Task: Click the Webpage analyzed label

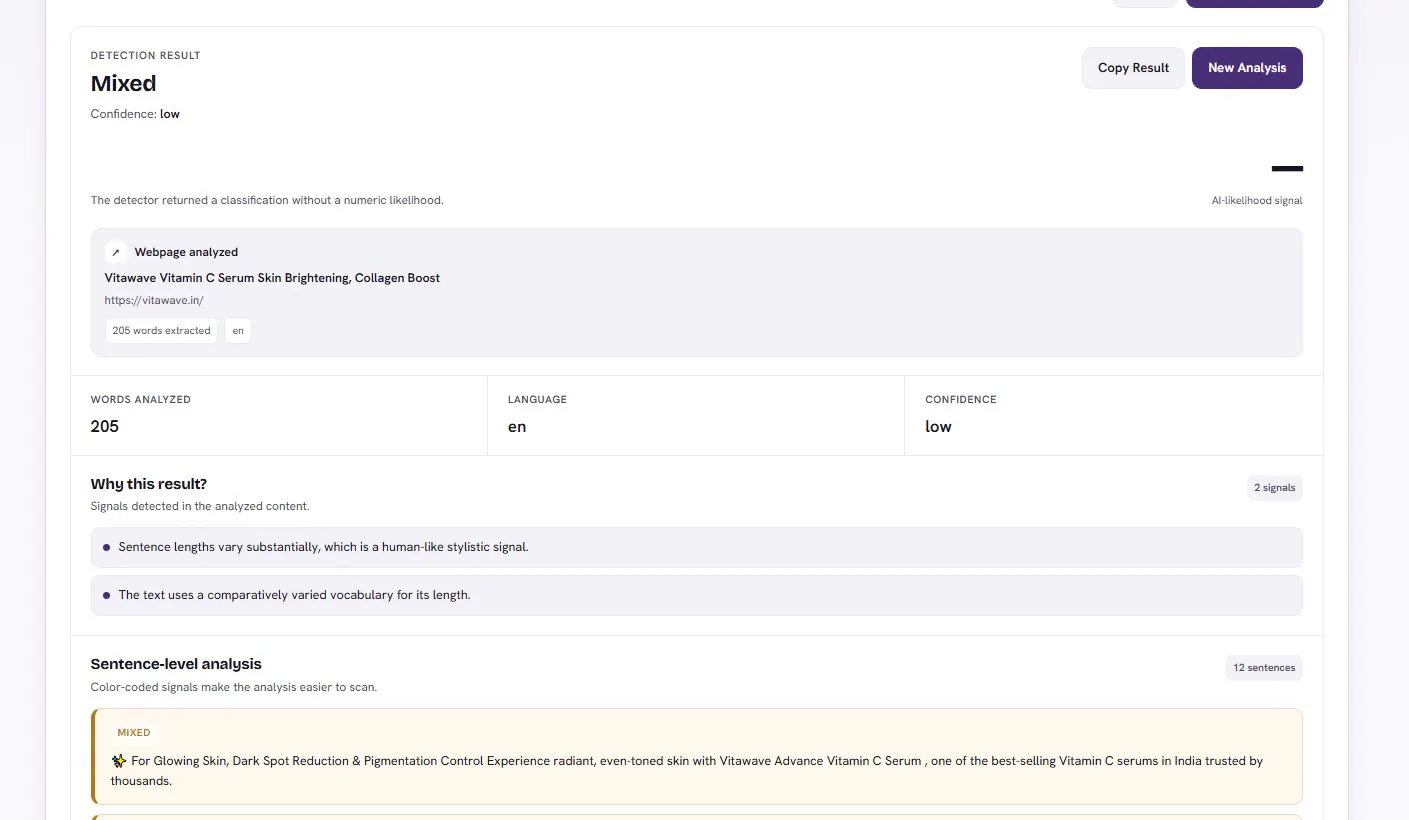Action: [186, 252]
